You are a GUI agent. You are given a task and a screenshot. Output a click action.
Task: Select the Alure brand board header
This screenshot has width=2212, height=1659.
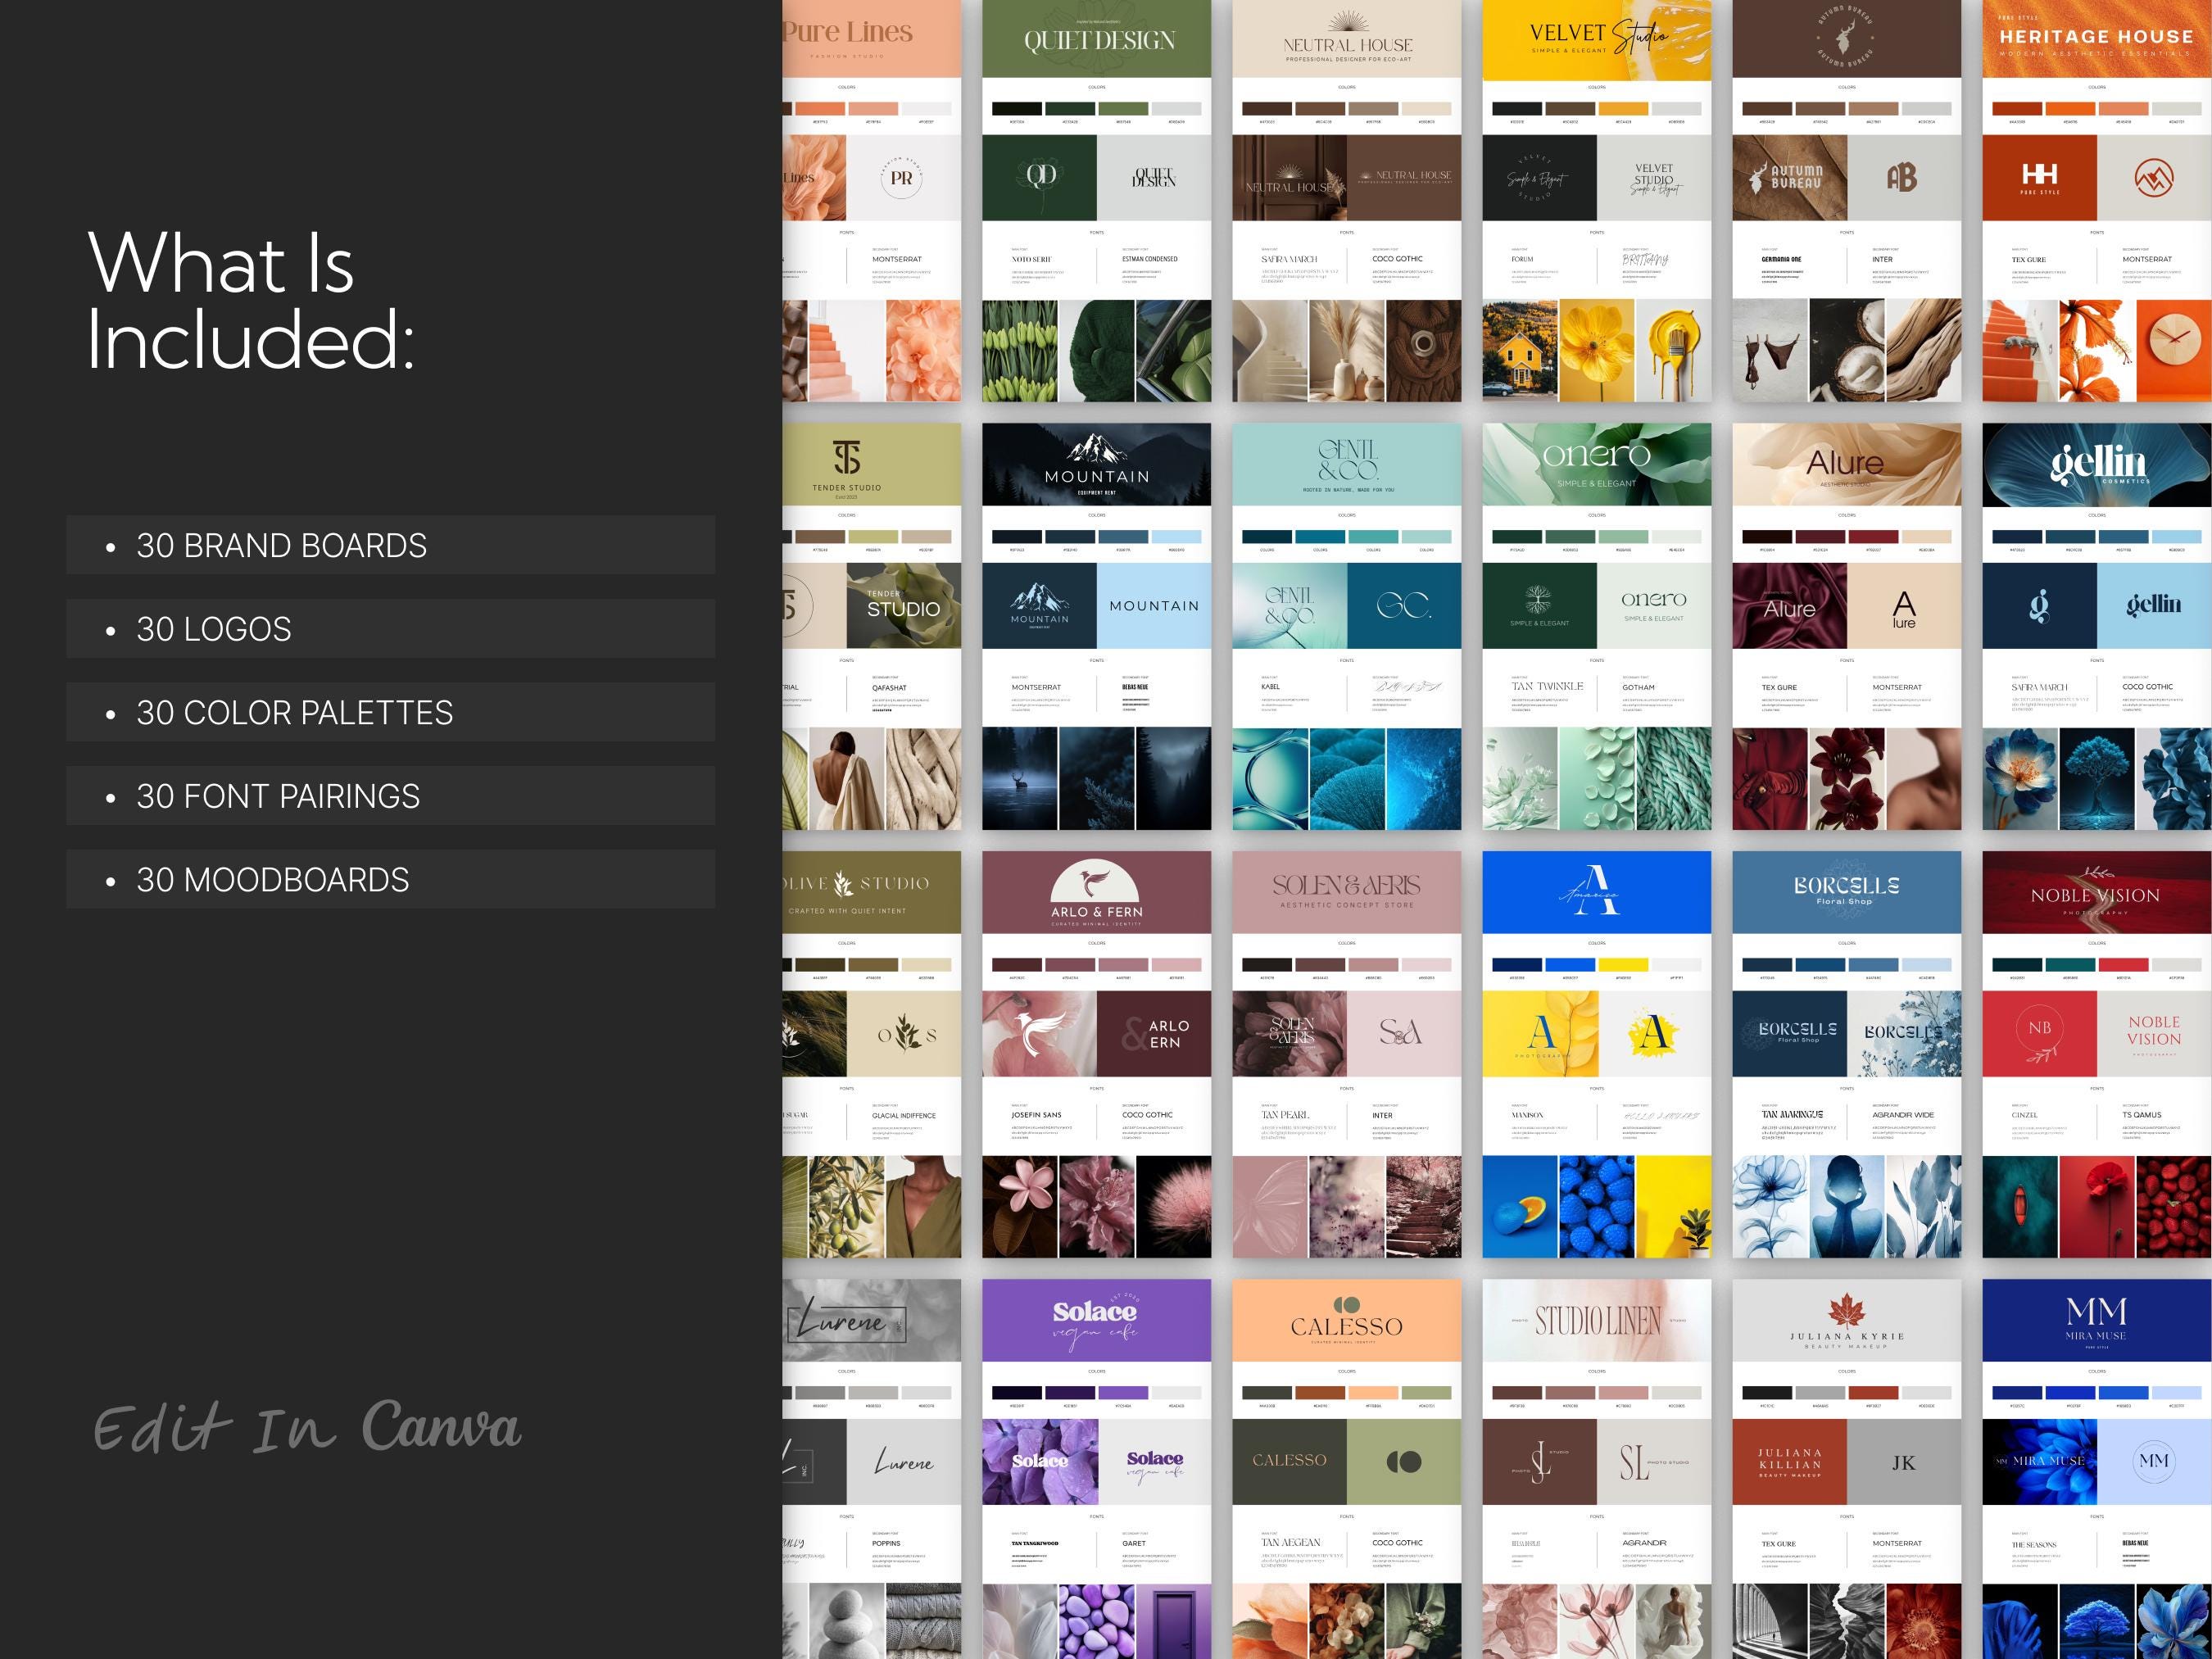tap(1847, 464)
